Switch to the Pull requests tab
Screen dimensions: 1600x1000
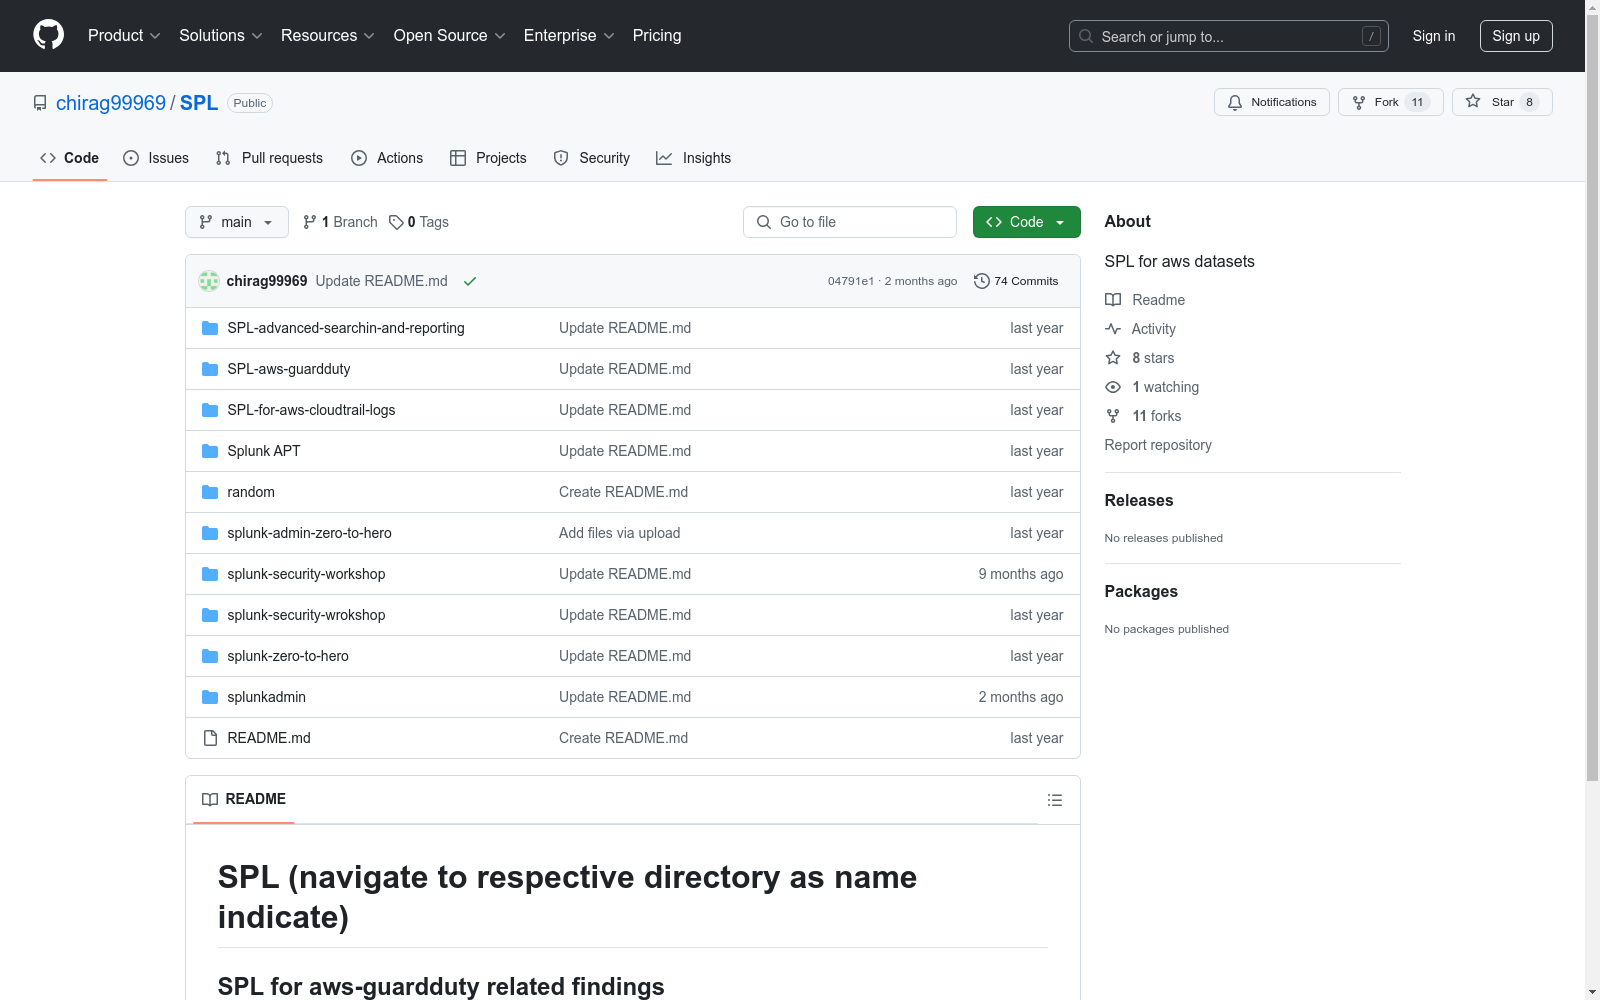pyautogui.click(x=269, y=158)
